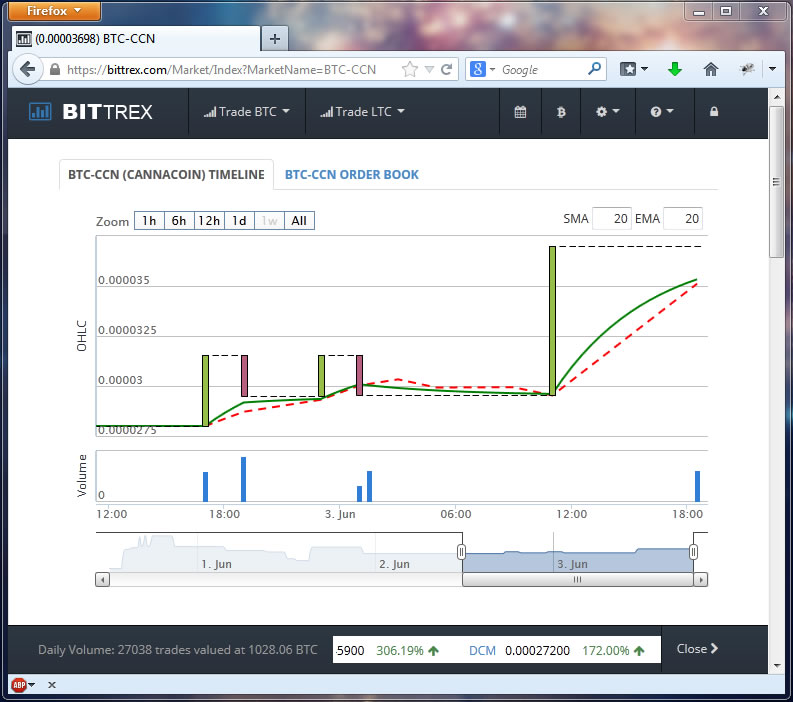Click the red candlestick after 18:00
The image size is (793, 702).
tap(244, 376)
